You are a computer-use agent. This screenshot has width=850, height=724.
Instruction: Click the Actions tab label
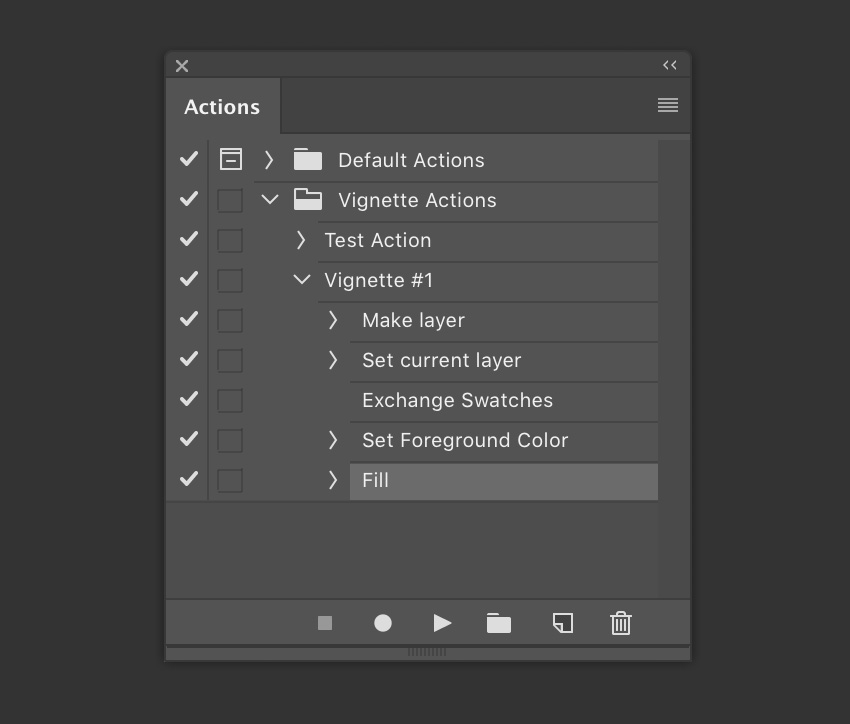[x=221, y=106]
